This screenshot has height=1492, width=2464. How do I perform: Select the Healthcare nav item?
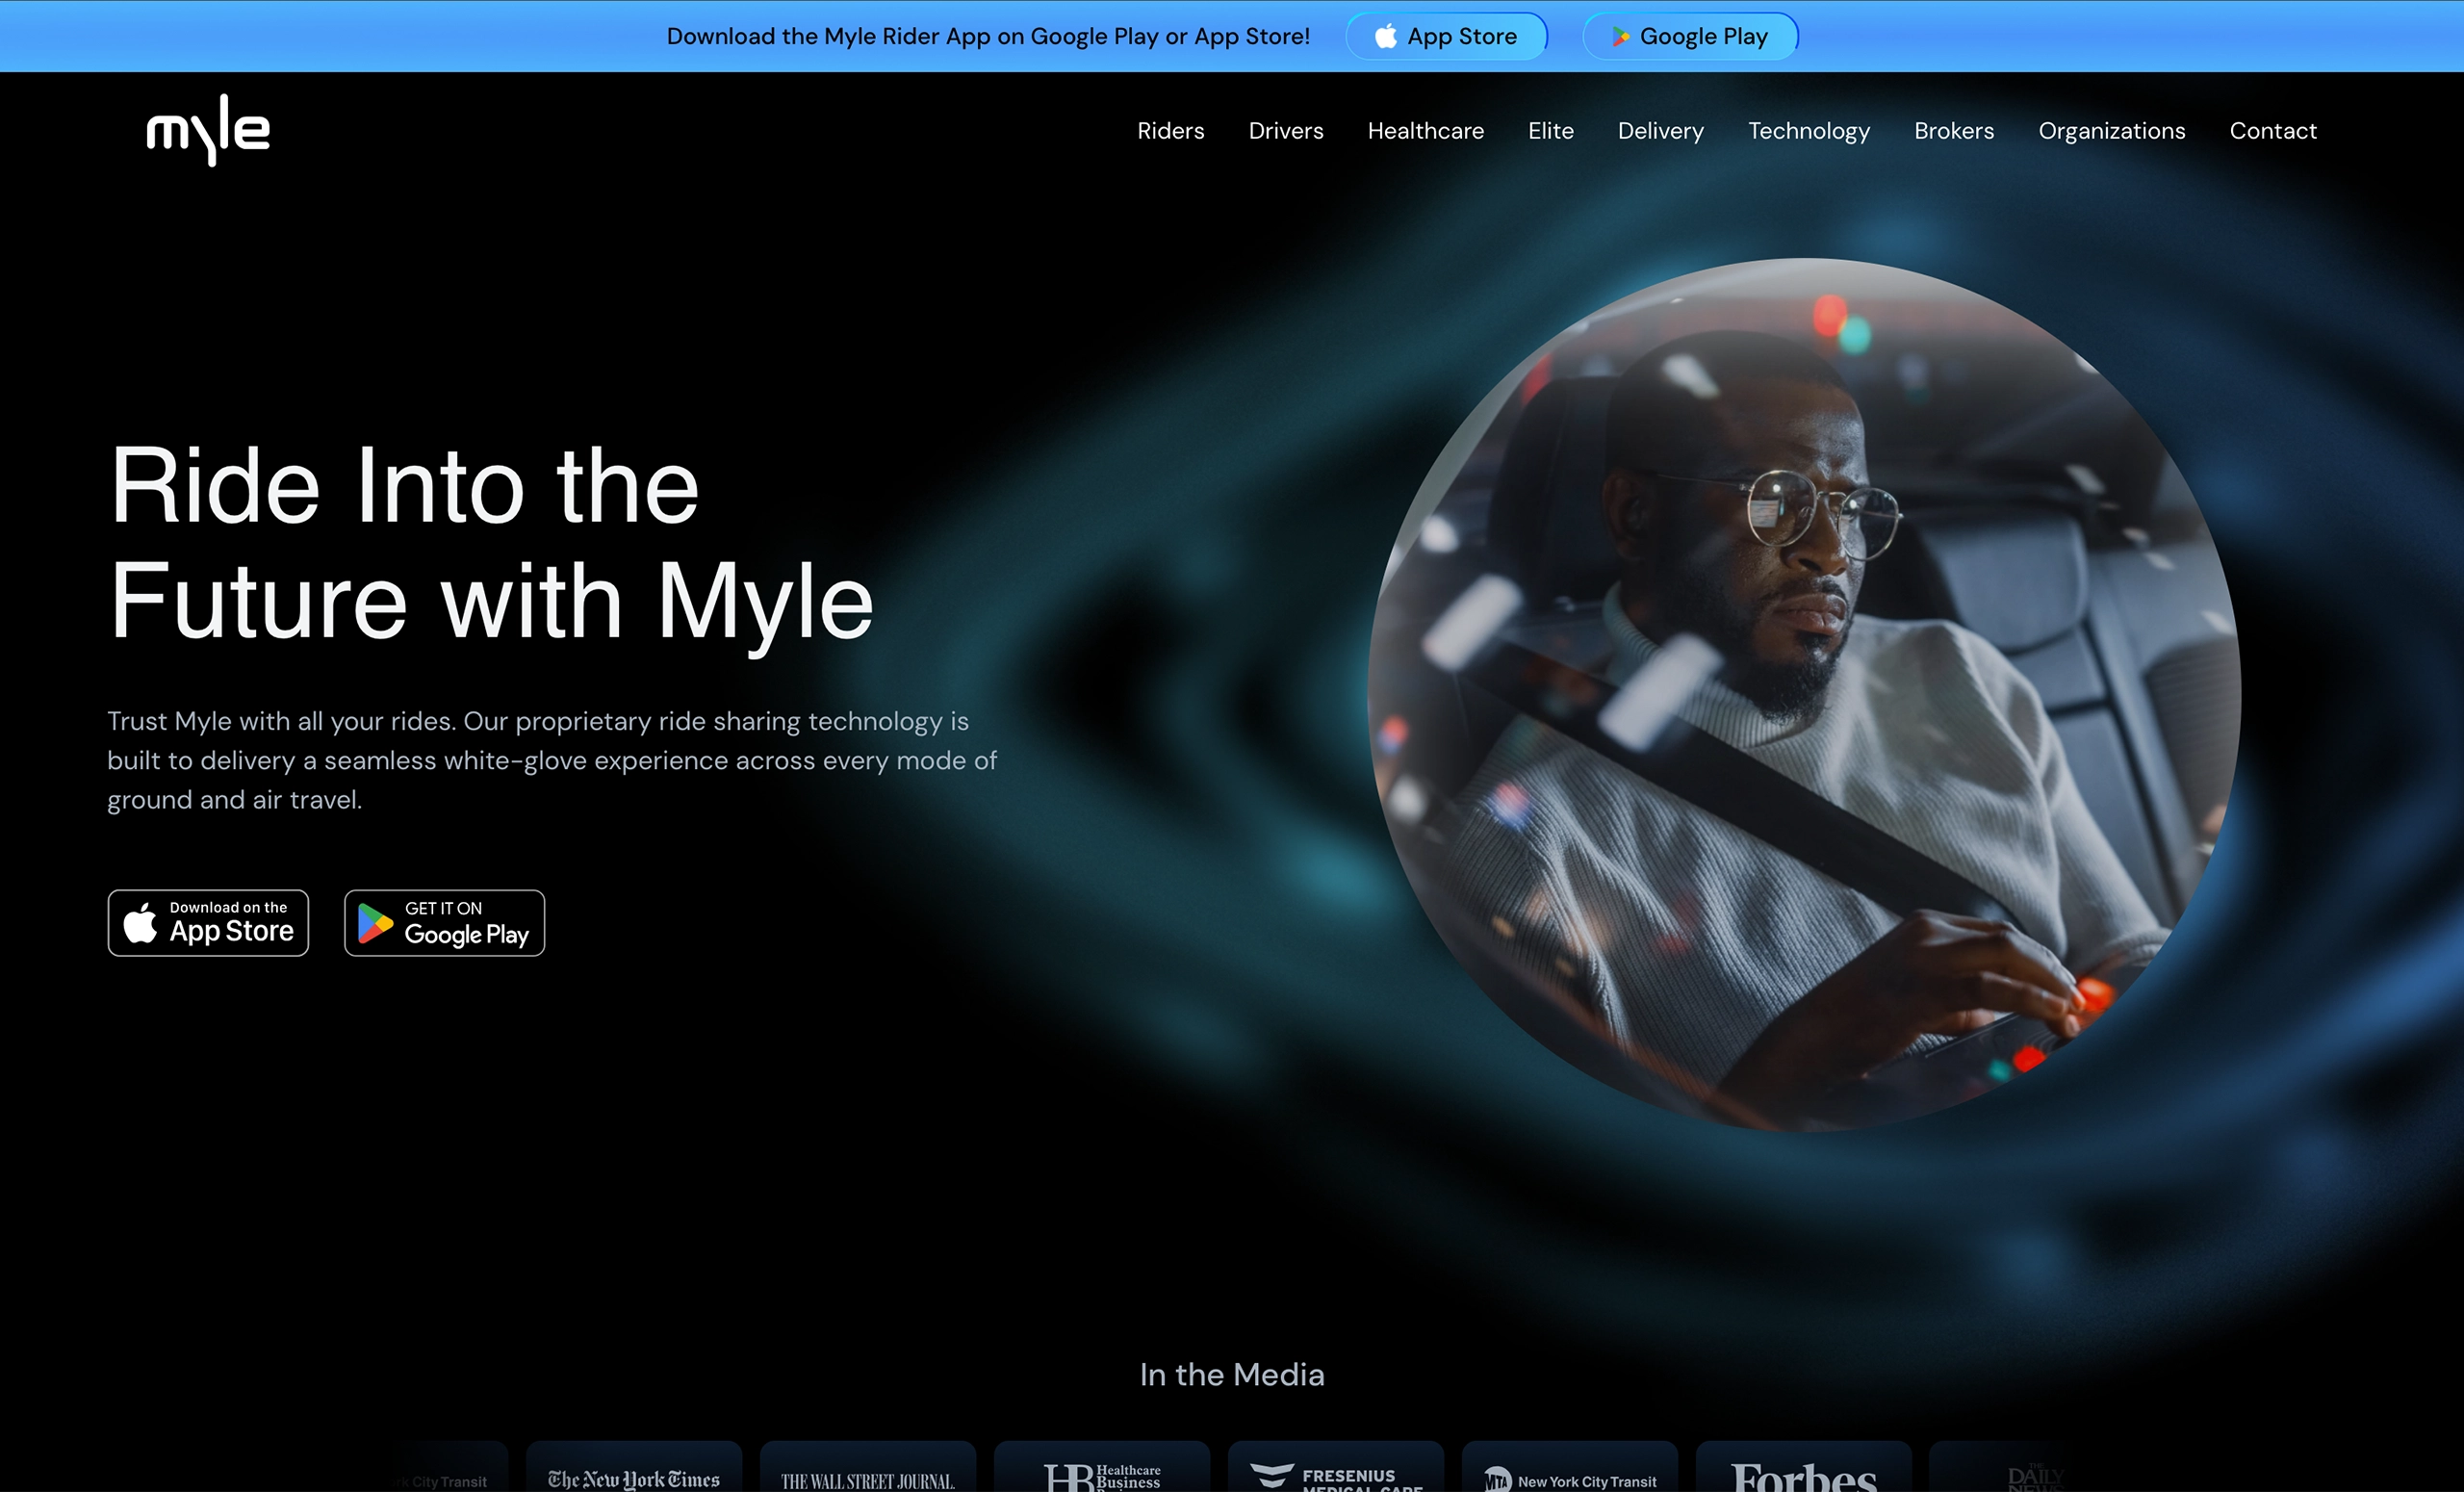[1425, 130]
